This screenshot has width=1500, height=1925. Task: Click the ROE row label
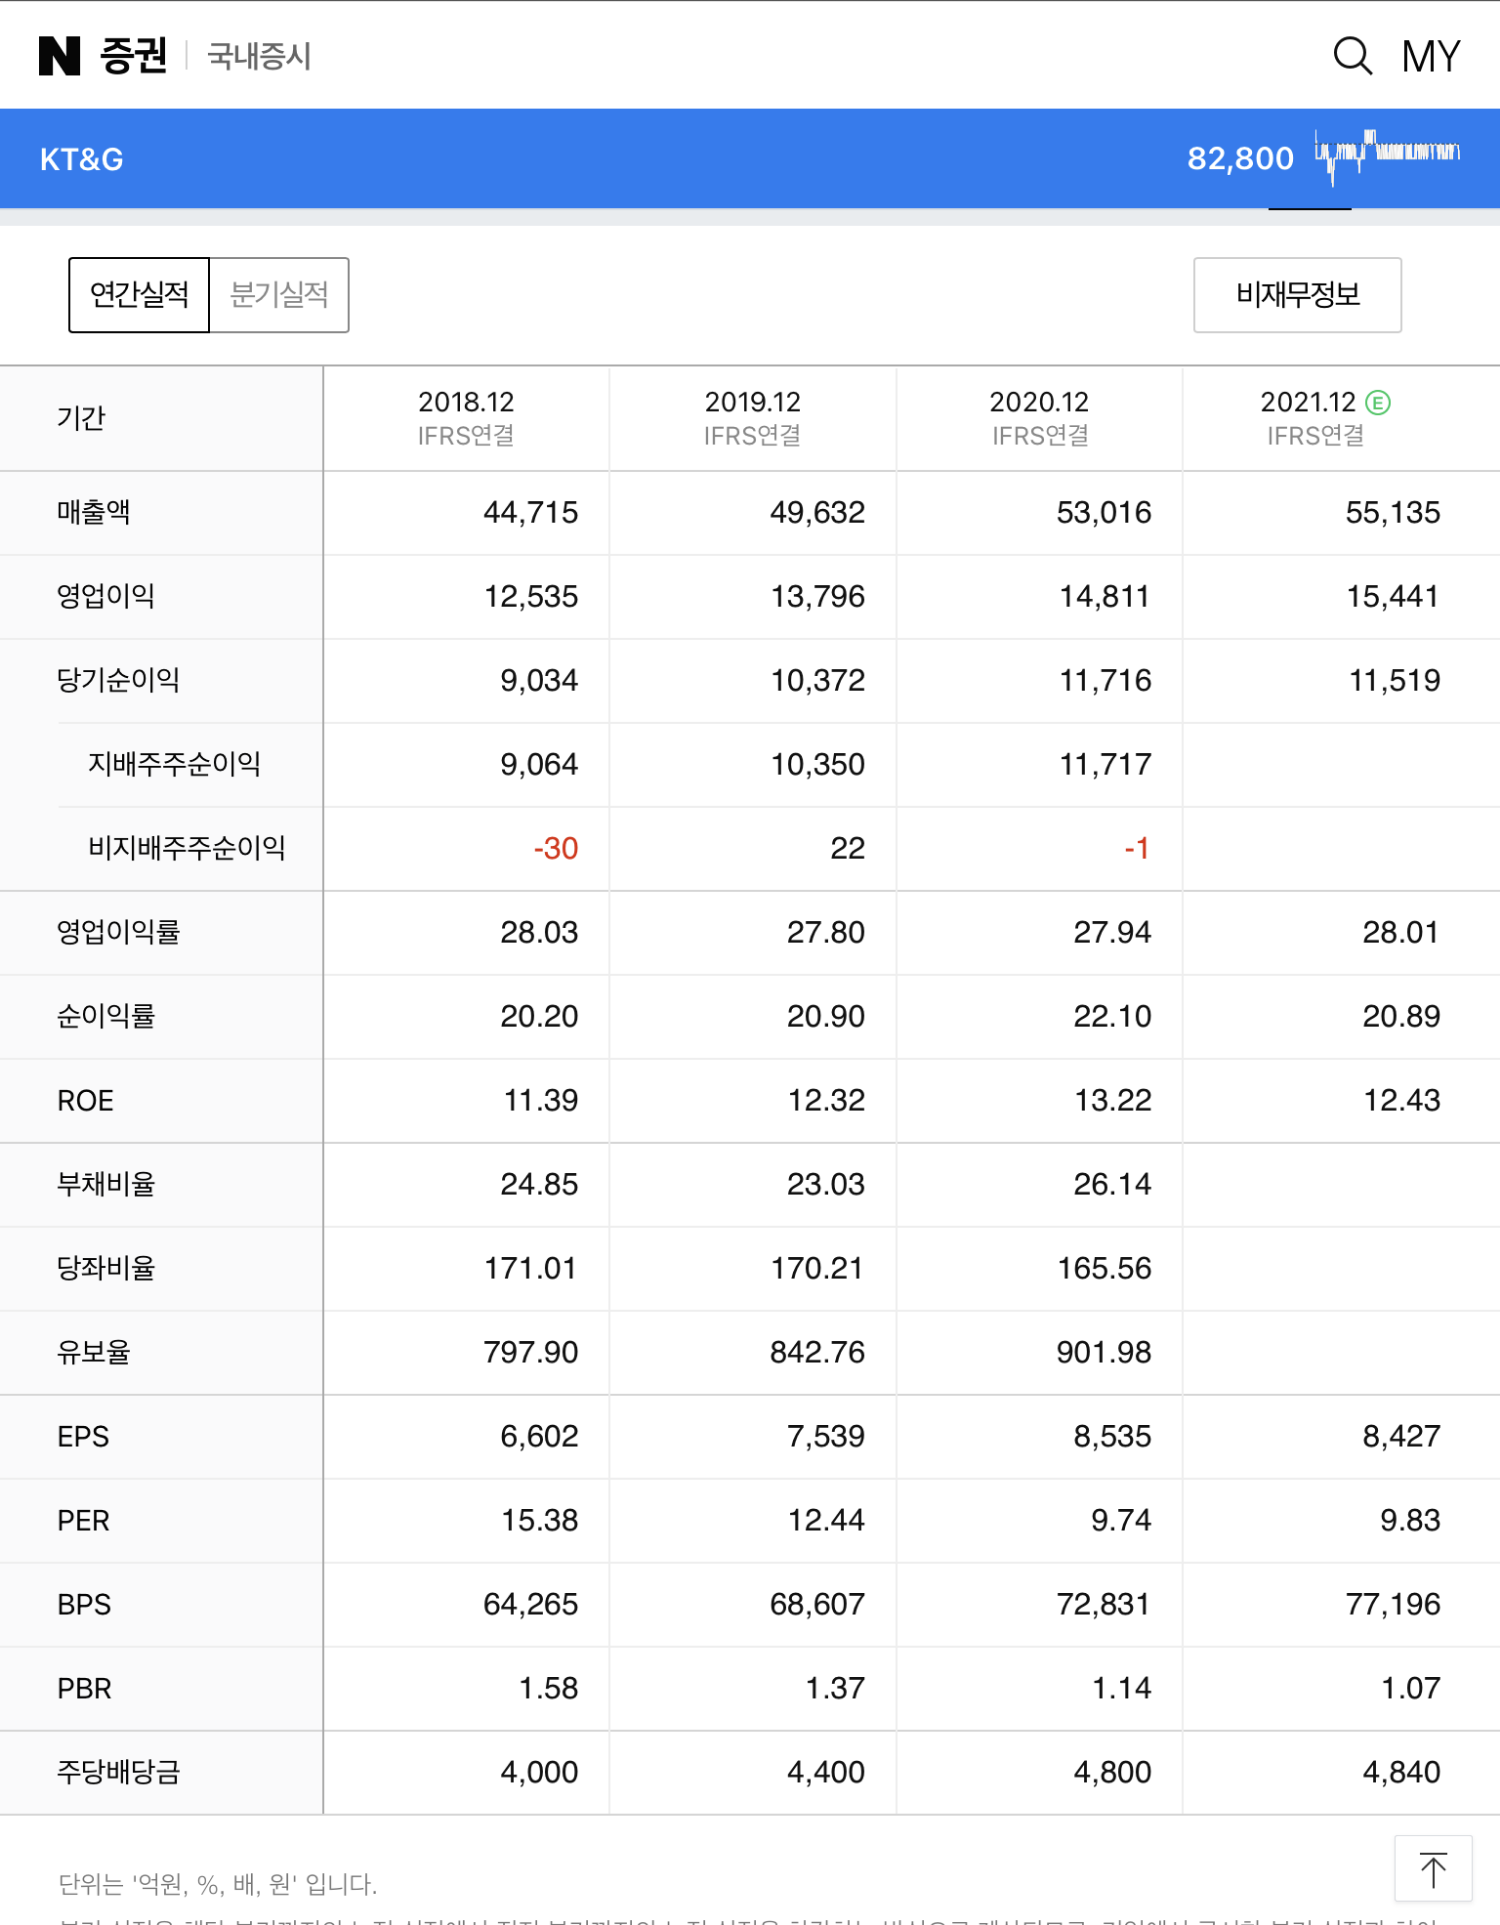pyautogui.click(x=85, y=1101)
